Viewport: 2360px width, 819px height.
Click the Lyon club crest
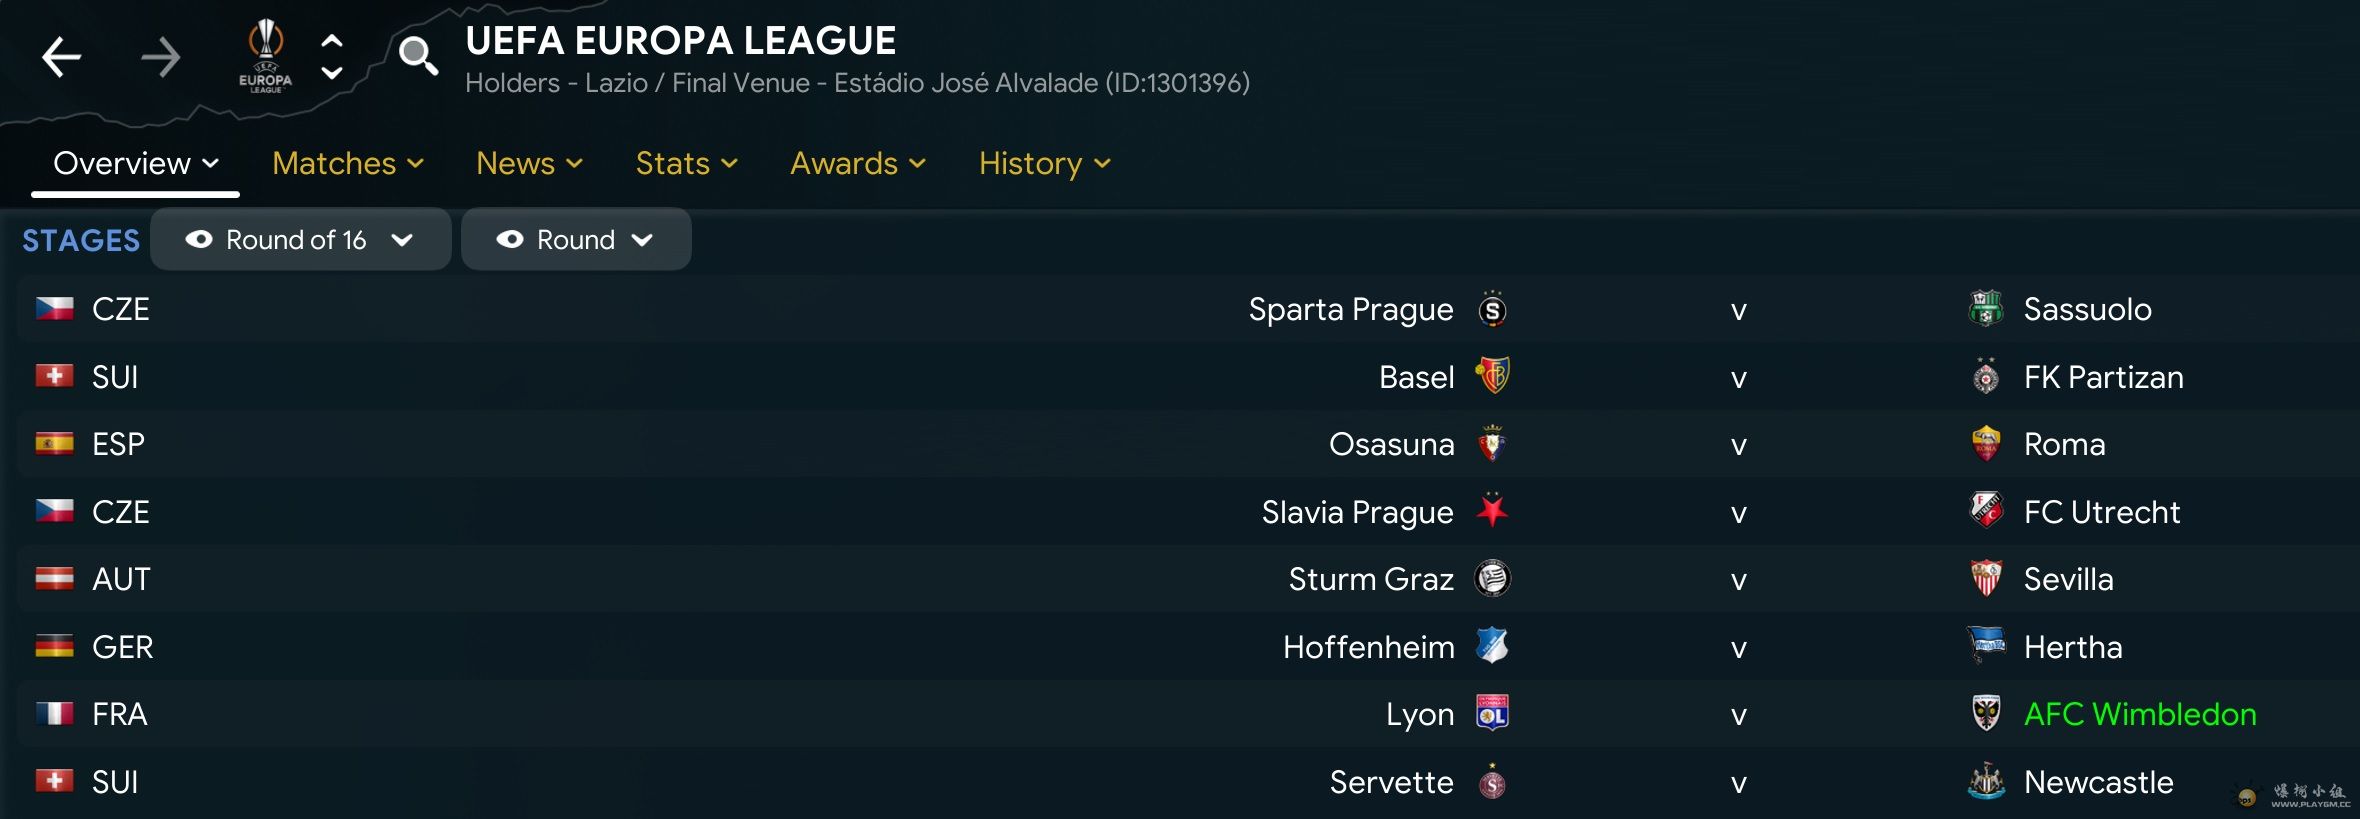pos(1492,714)
